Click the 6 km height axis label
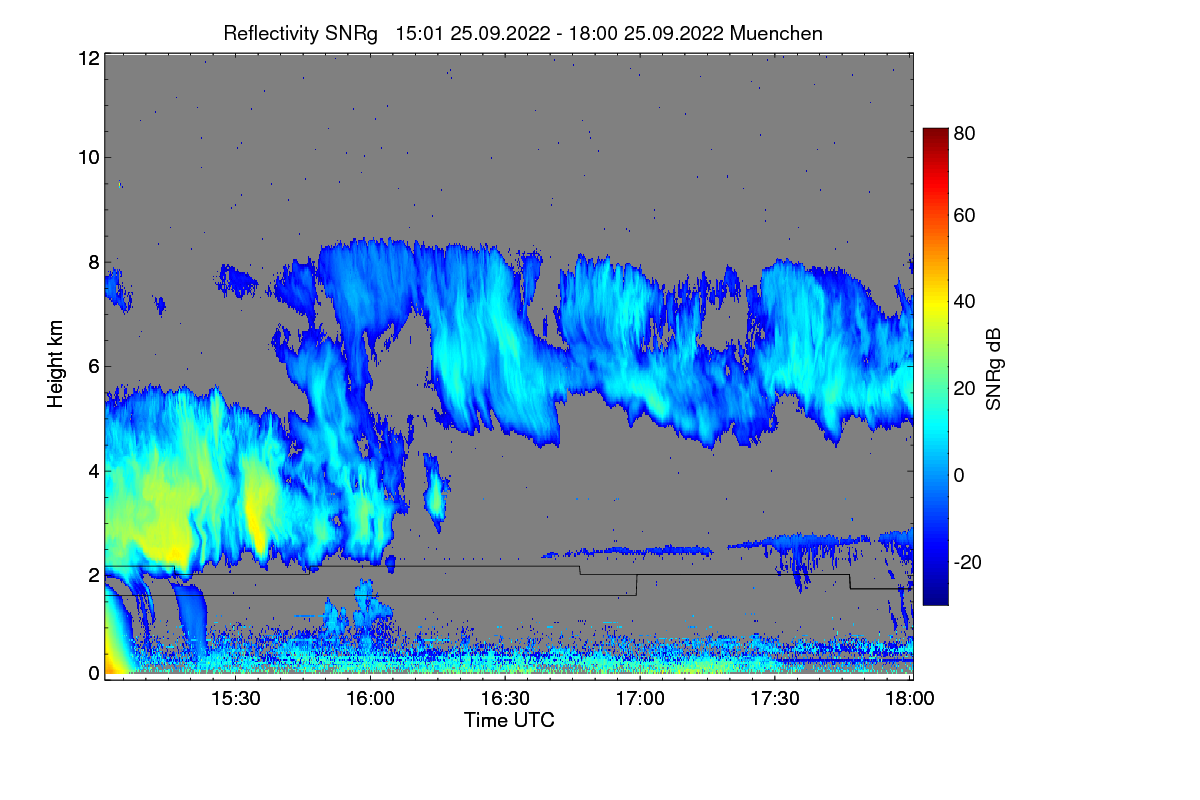 point(93,366)
